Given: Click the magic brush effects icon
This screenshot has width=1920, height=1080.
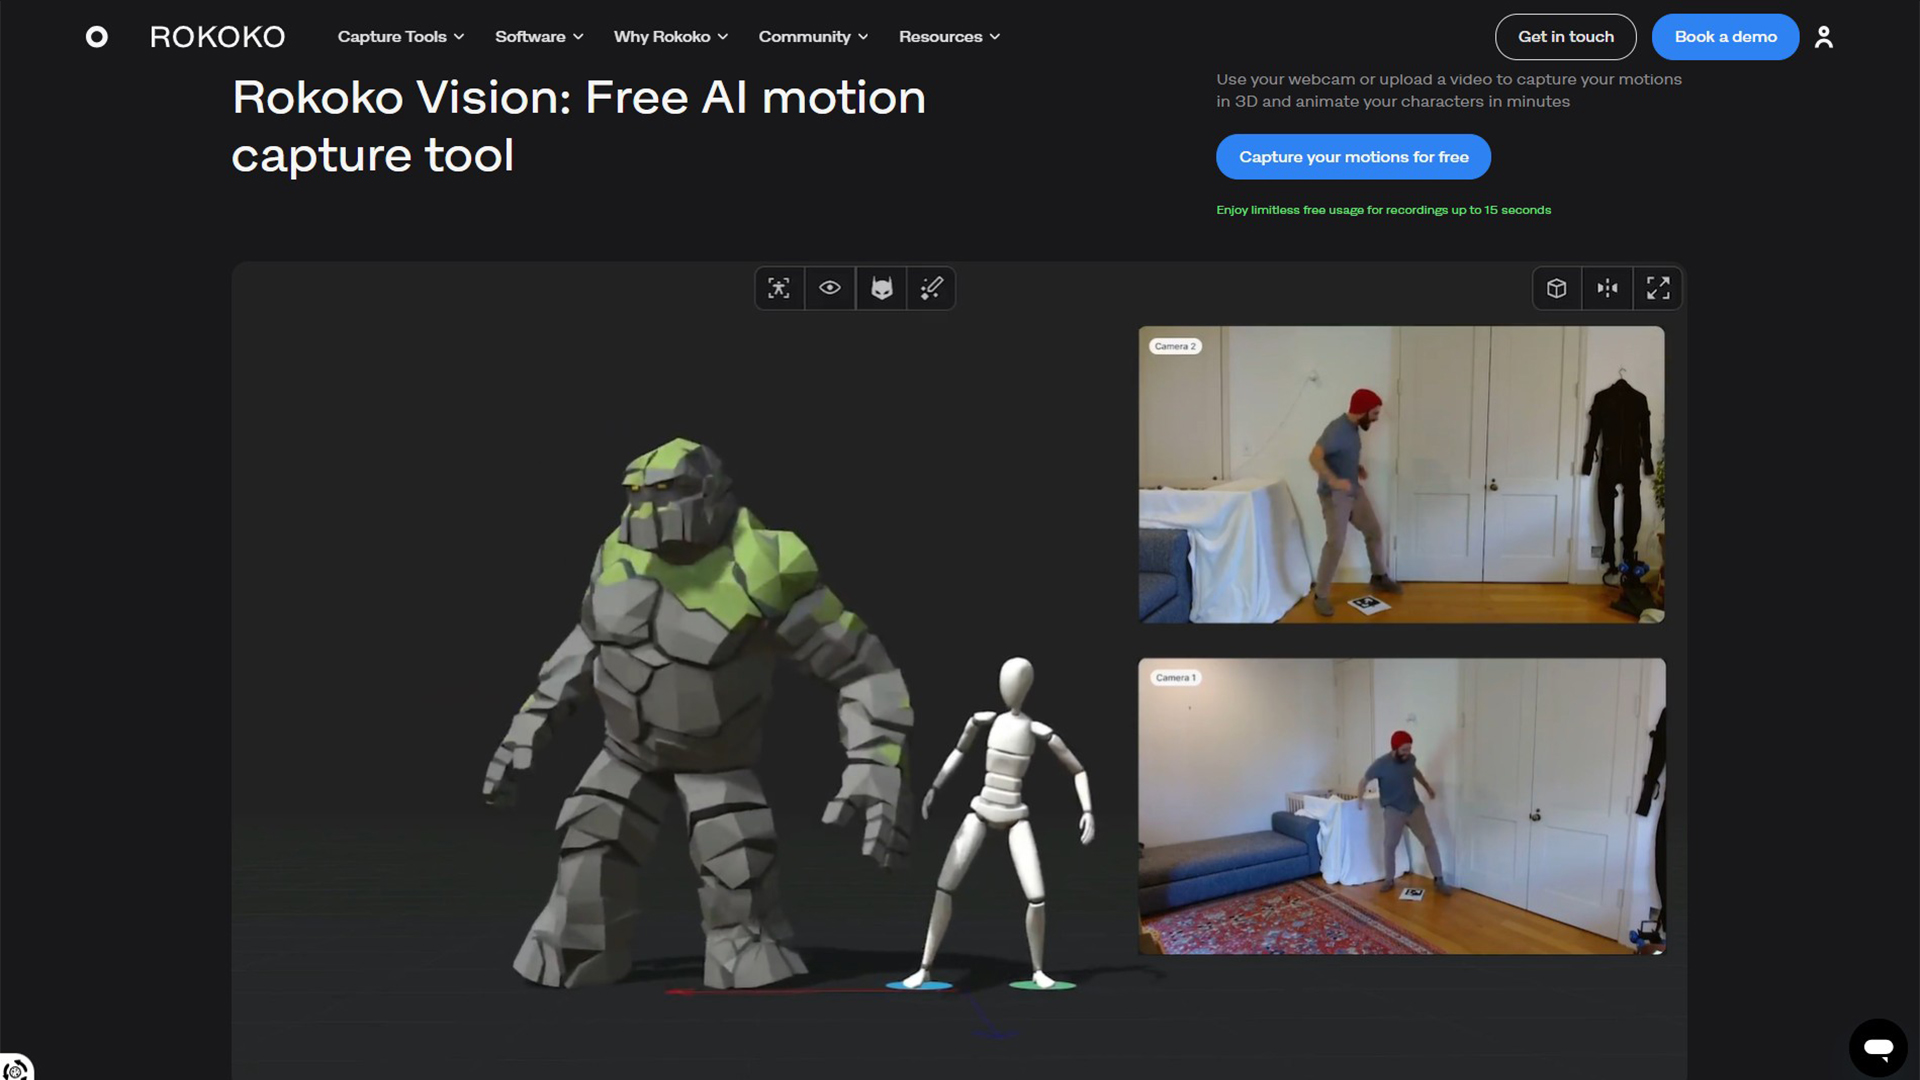Looking at the screenshot, I should [932, 288].
